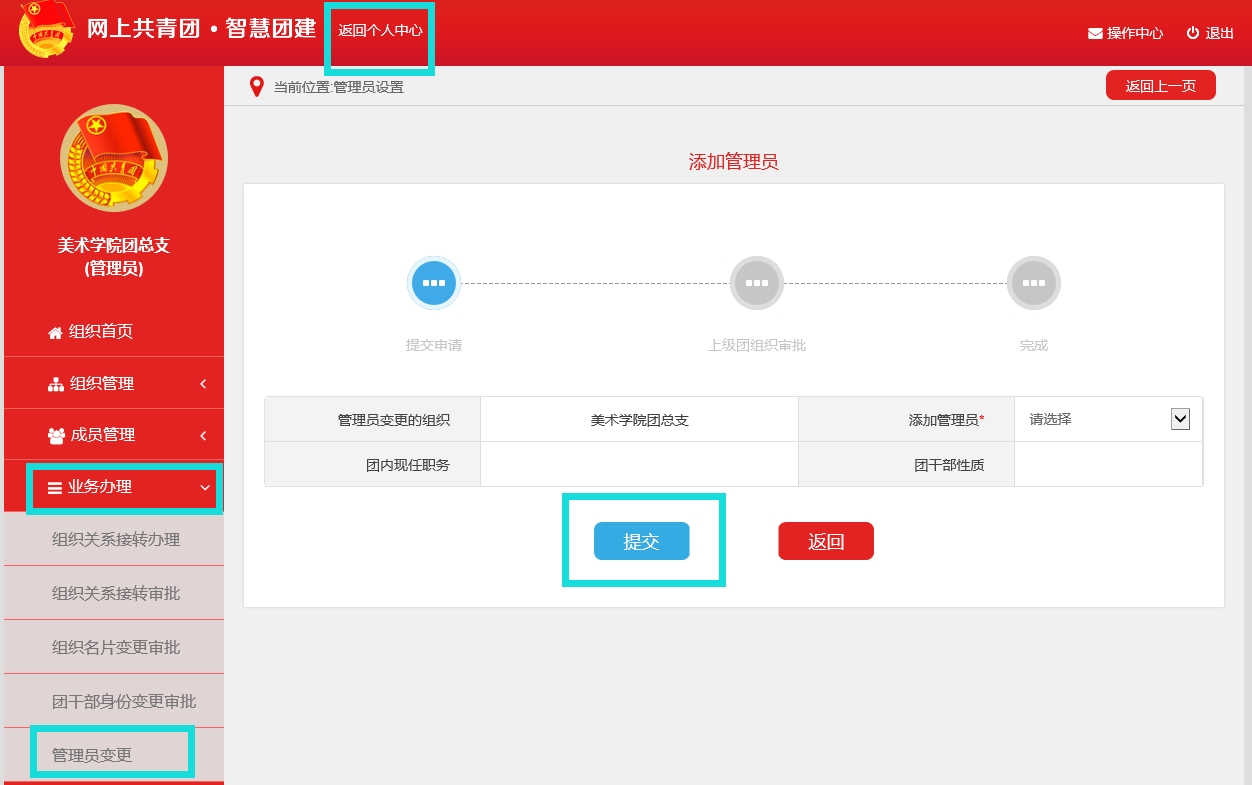The height and width of the screenshot is (785, 1252).
Task: Open the 添加管理员 dropdown selector
Action: [x=1108, y=420]
